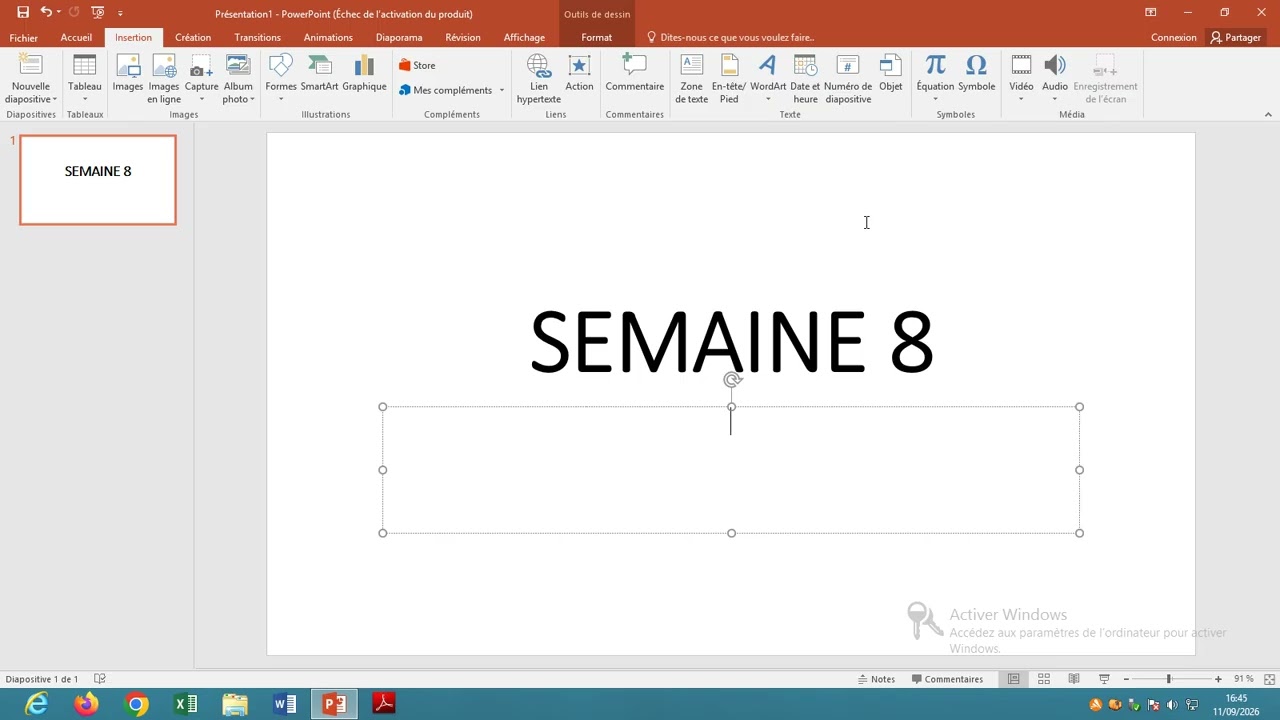Screen dimensions: 1280x720
Task: Open the Fichier menu
Action: click(24, 37)
